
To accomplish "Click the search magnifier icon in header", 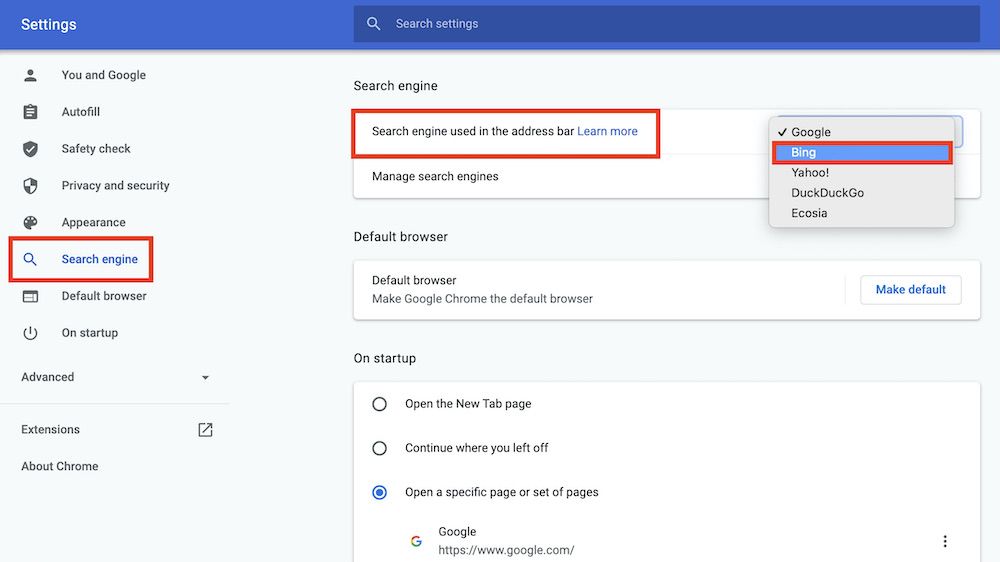I will (374, 24).
